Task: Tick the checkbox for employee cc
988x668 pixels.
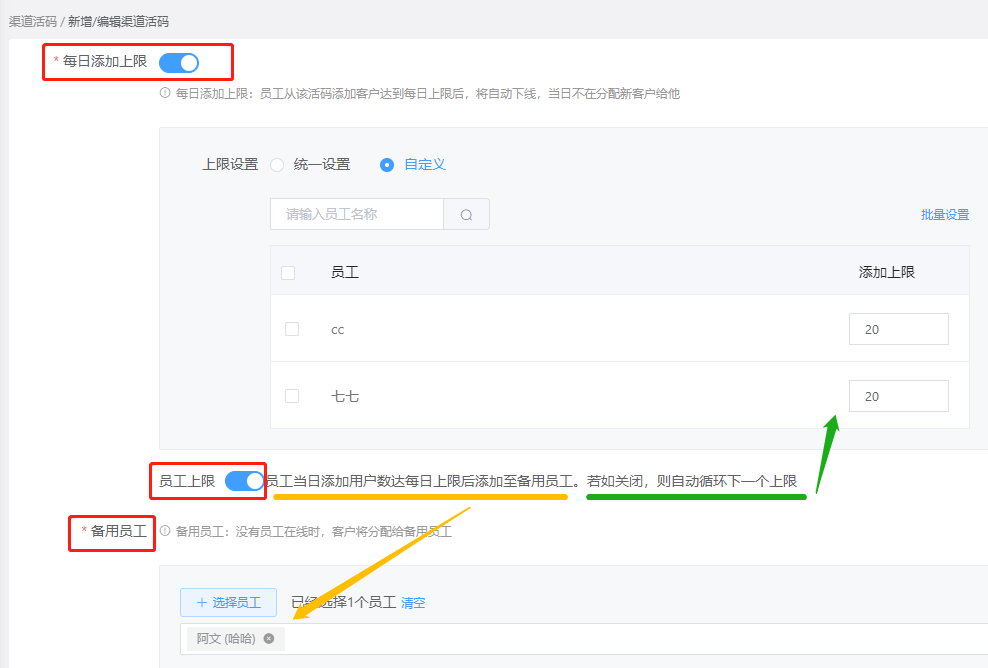Action: pyautogui.click(x=292, y=329)
